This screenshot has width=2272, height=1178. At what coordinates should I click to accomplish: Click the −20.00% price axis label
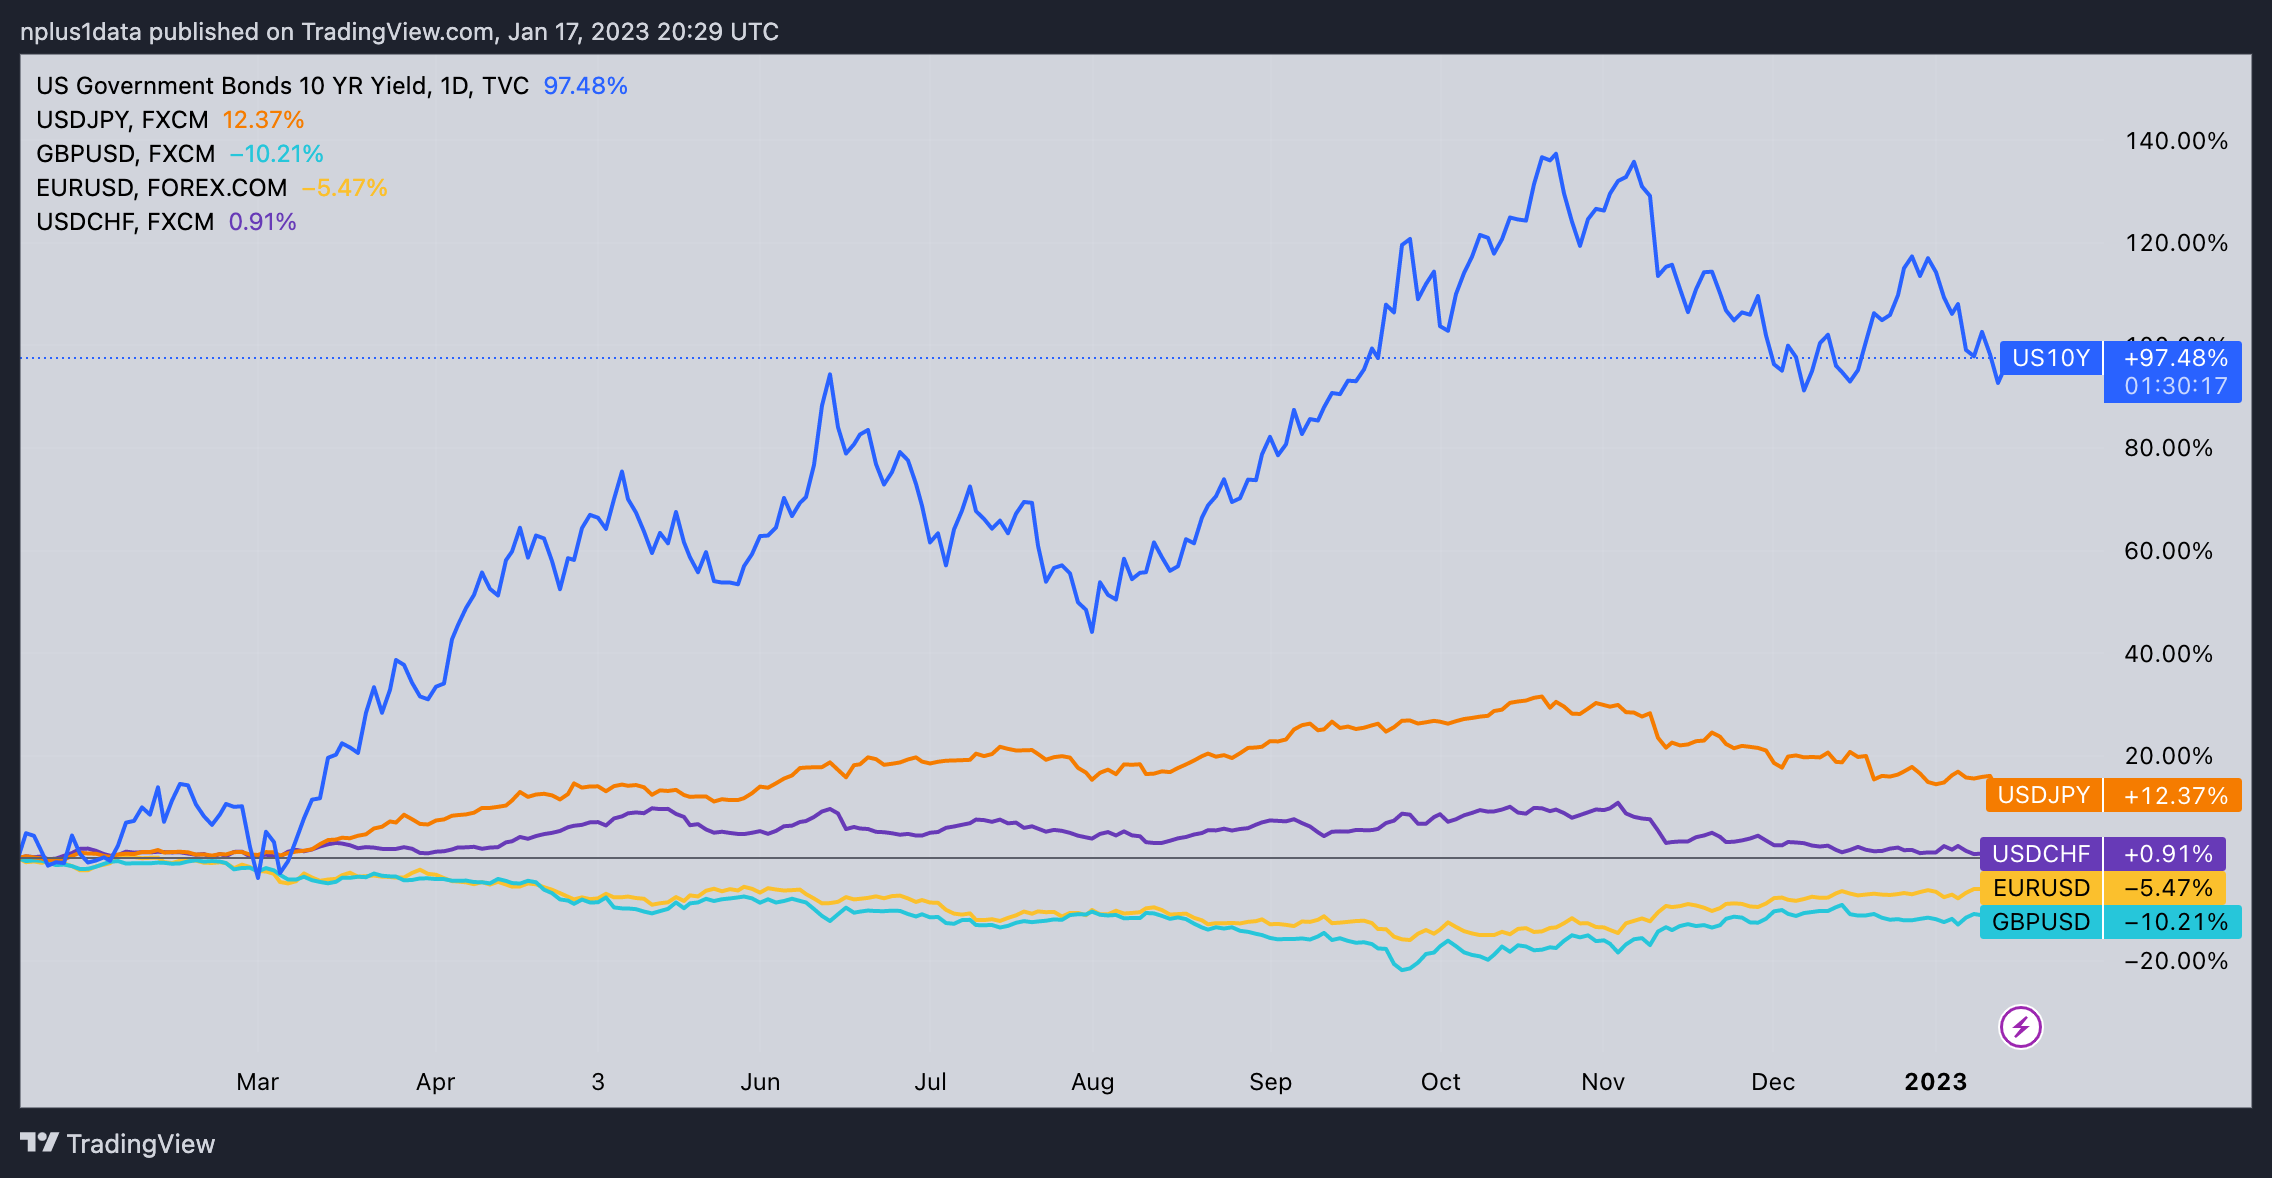tap(2176, 961)
